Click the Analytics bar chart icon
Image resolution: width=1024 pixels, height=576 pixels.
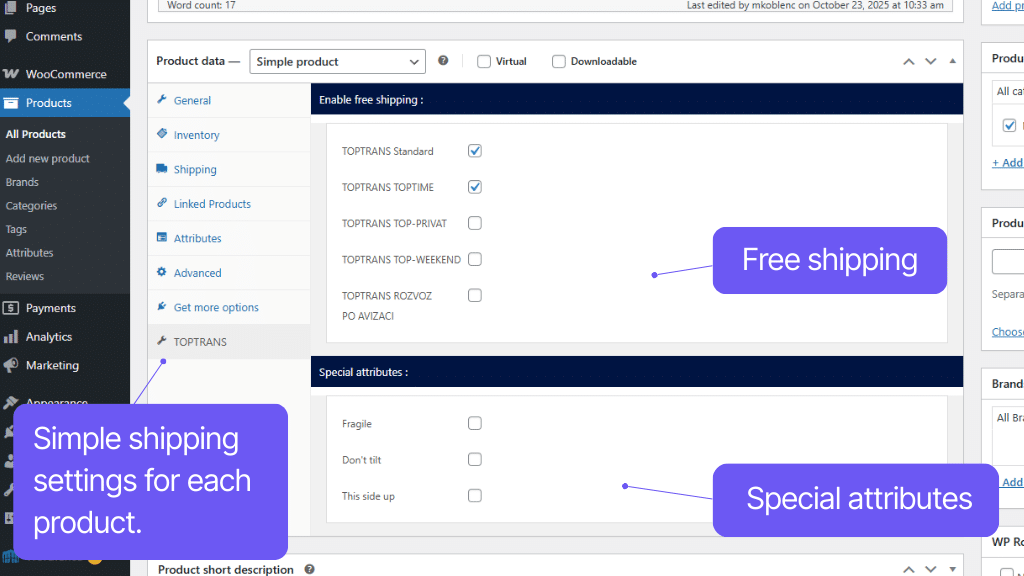tap(10, 336)
